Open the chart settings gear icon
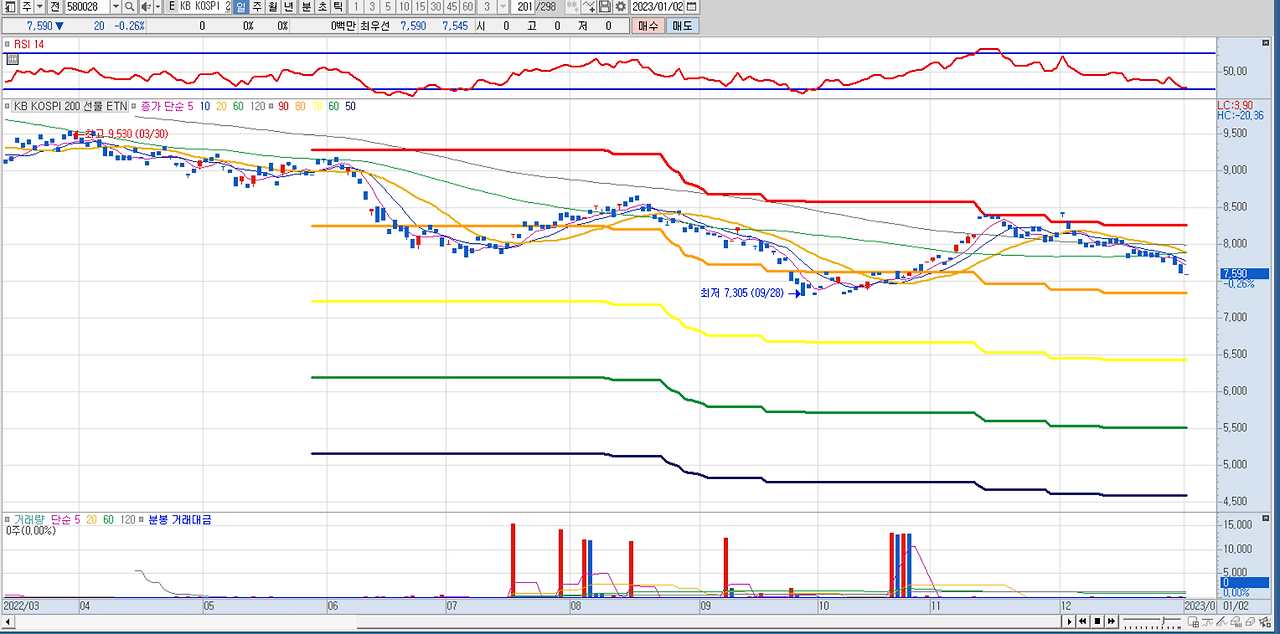 pos(621,6)
